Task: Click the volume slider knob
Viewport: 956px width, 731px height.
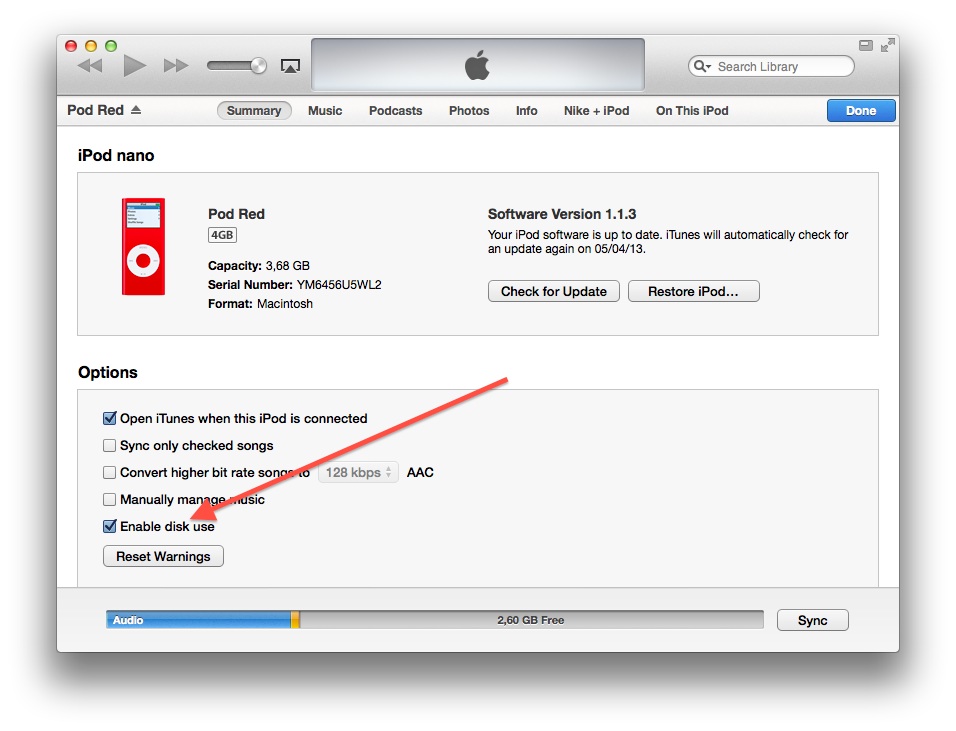Action: tap(259, 65)
